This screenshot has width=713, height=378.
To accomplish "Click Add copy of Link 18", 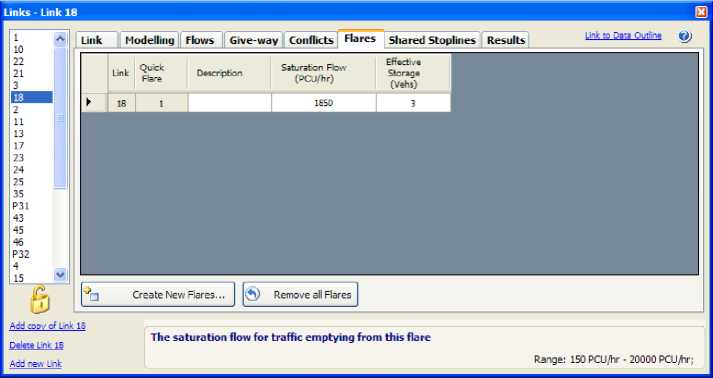I will [x=47, y=326].
